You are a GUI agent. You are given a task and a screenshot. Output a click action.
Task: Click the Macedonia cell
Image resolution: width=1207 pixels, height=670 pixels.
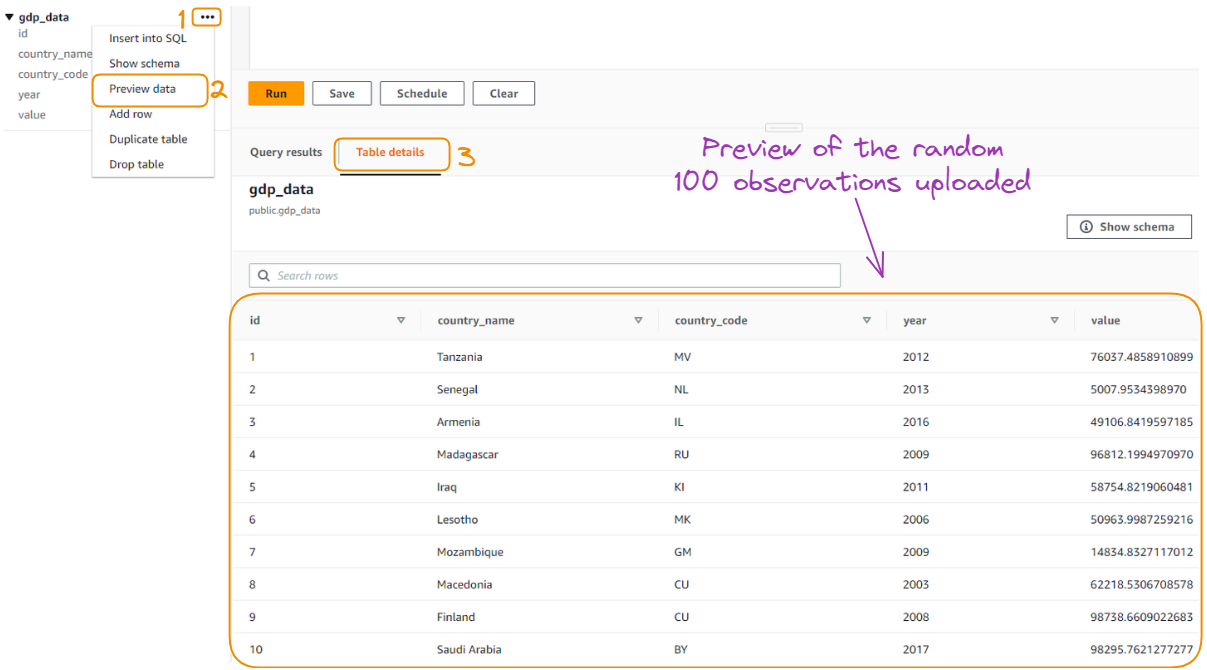465,584
